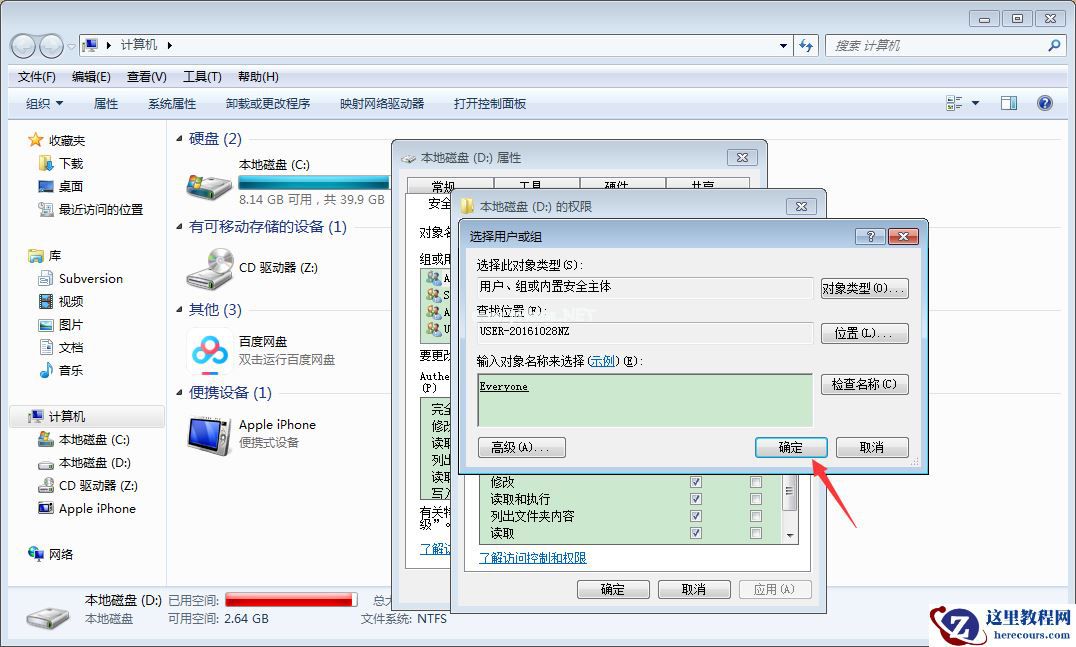Click the 检查名称(C) button
Viewport: 1076px width, 647px height.
pos(864,384)
